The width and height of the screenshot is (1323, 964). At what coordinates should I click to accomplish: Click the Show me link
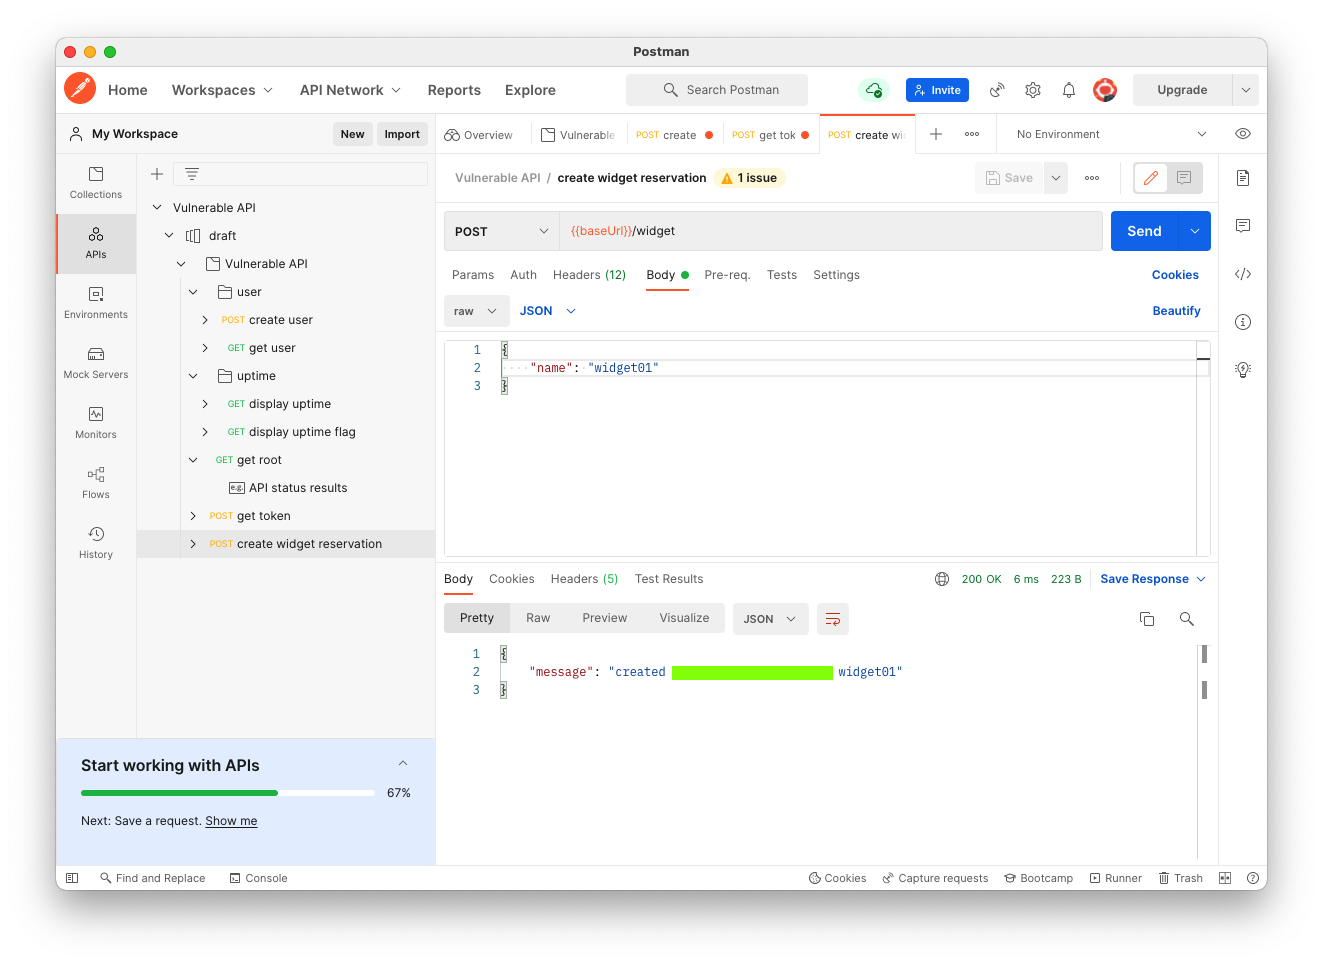pyautogui.click(x=231, y=821)
